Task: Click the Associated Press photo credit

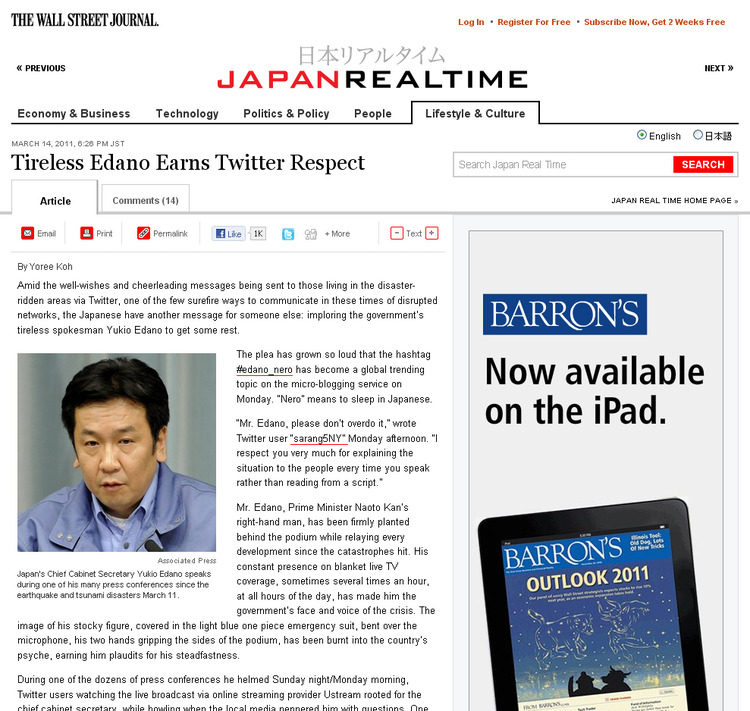Action: coord(187,560)
